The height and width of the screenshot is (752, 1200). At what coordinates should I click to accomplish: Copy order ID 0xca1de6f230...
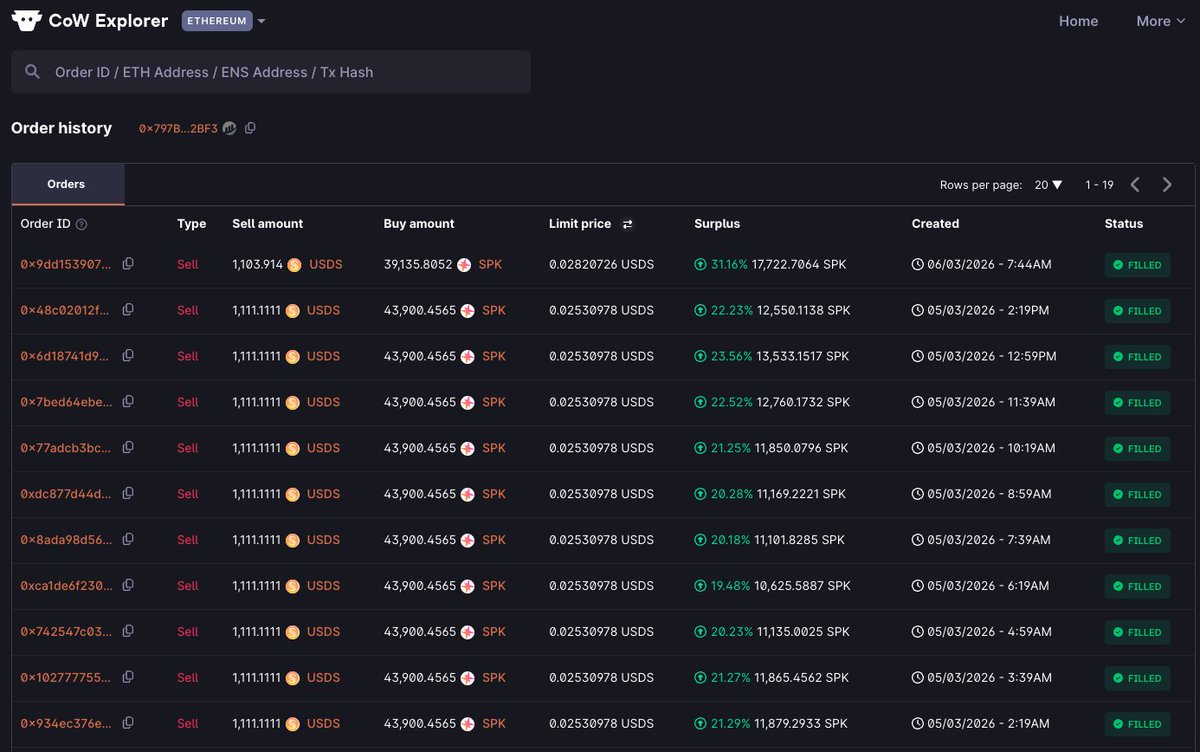pos(128,585)
